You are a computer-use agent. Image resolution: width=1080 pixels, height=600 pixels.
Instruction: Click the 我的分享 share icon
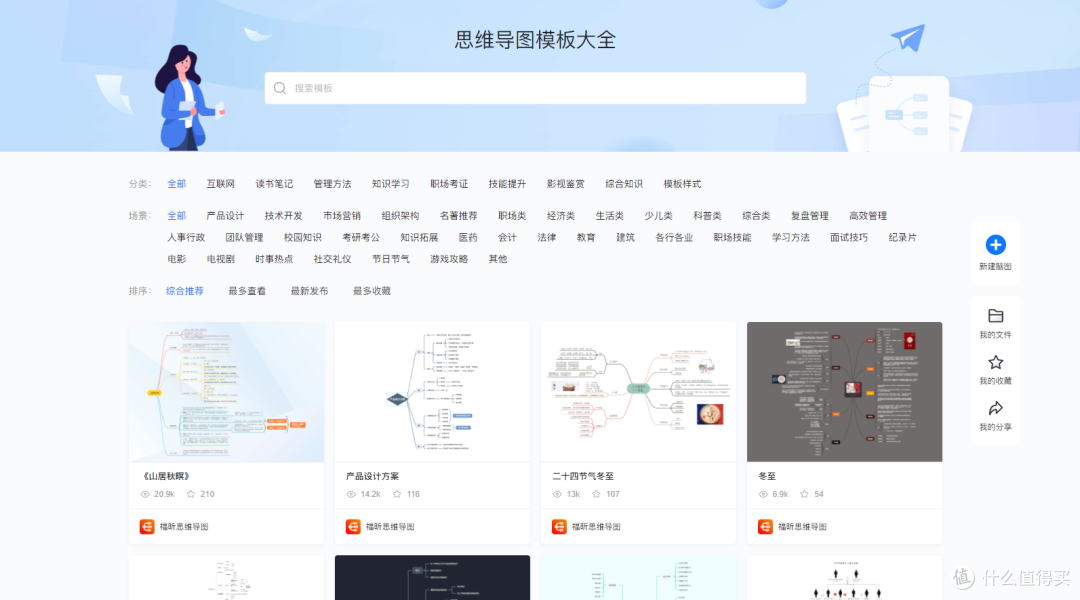click(995, 410)
